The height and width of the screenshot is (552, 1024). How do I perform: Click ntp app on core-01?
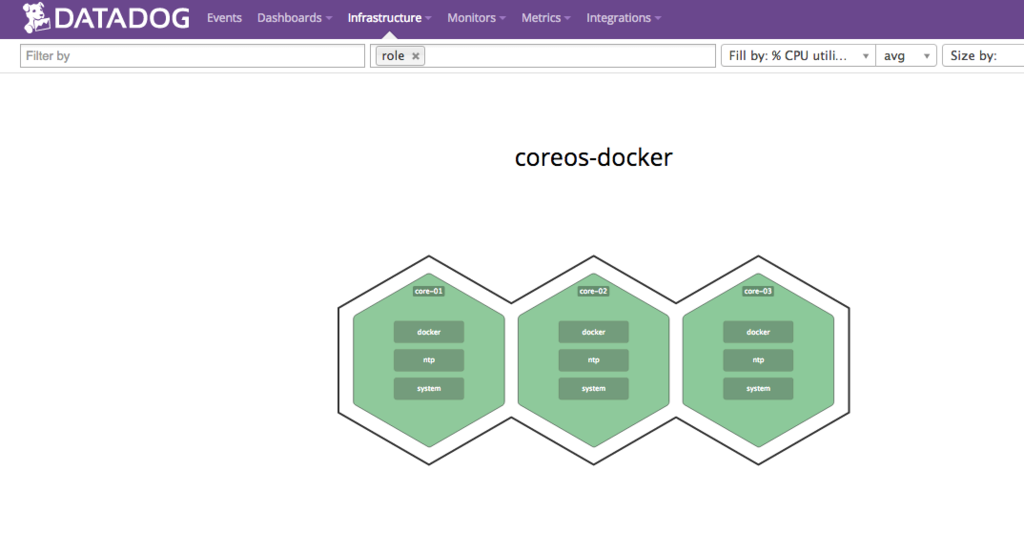429,360
